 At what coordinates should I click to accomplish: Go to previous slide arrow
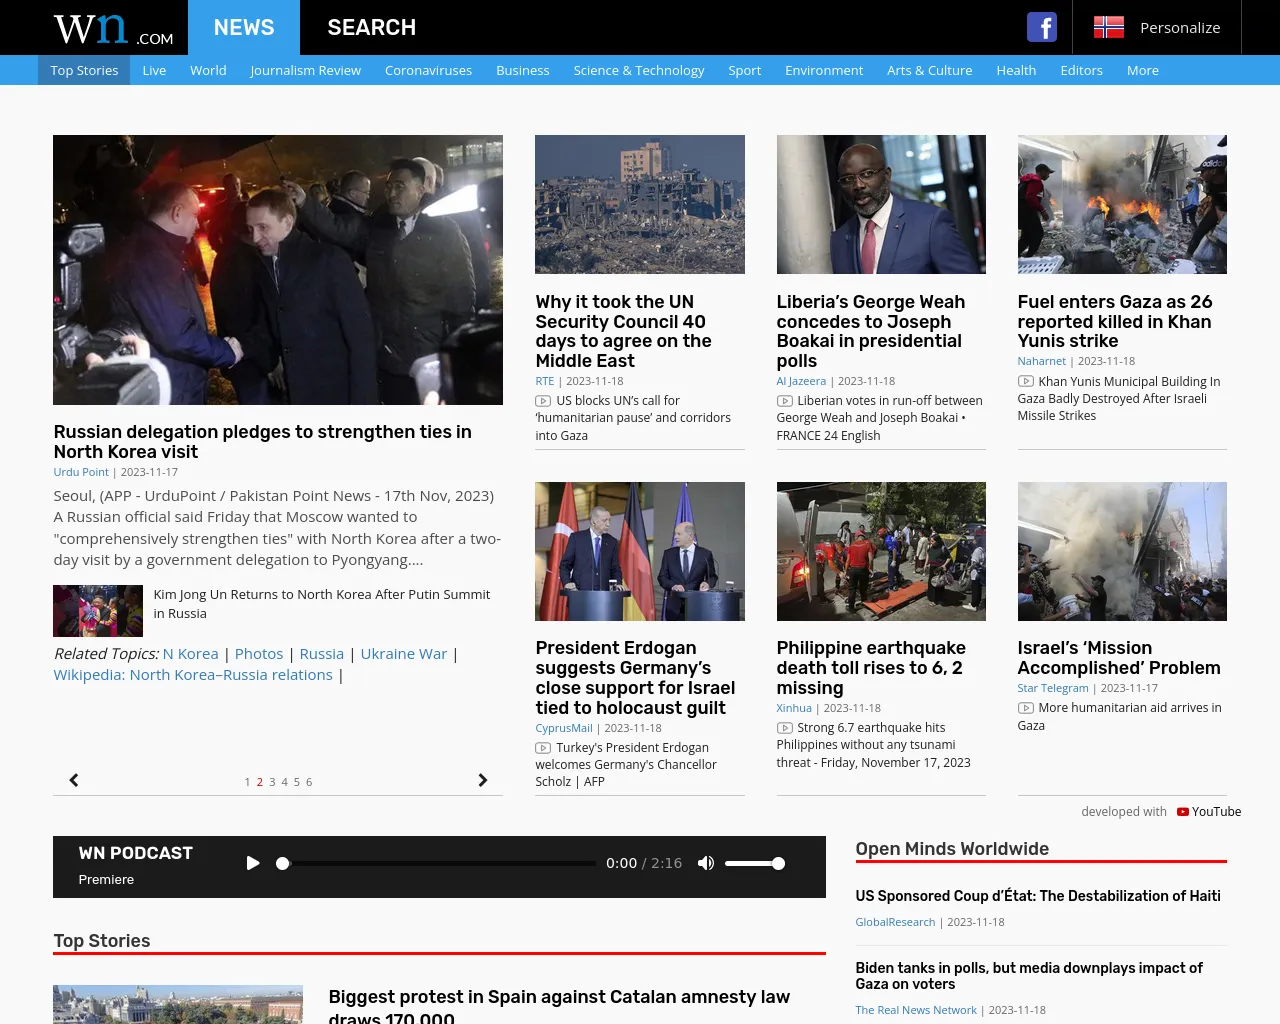pos(74,780)
